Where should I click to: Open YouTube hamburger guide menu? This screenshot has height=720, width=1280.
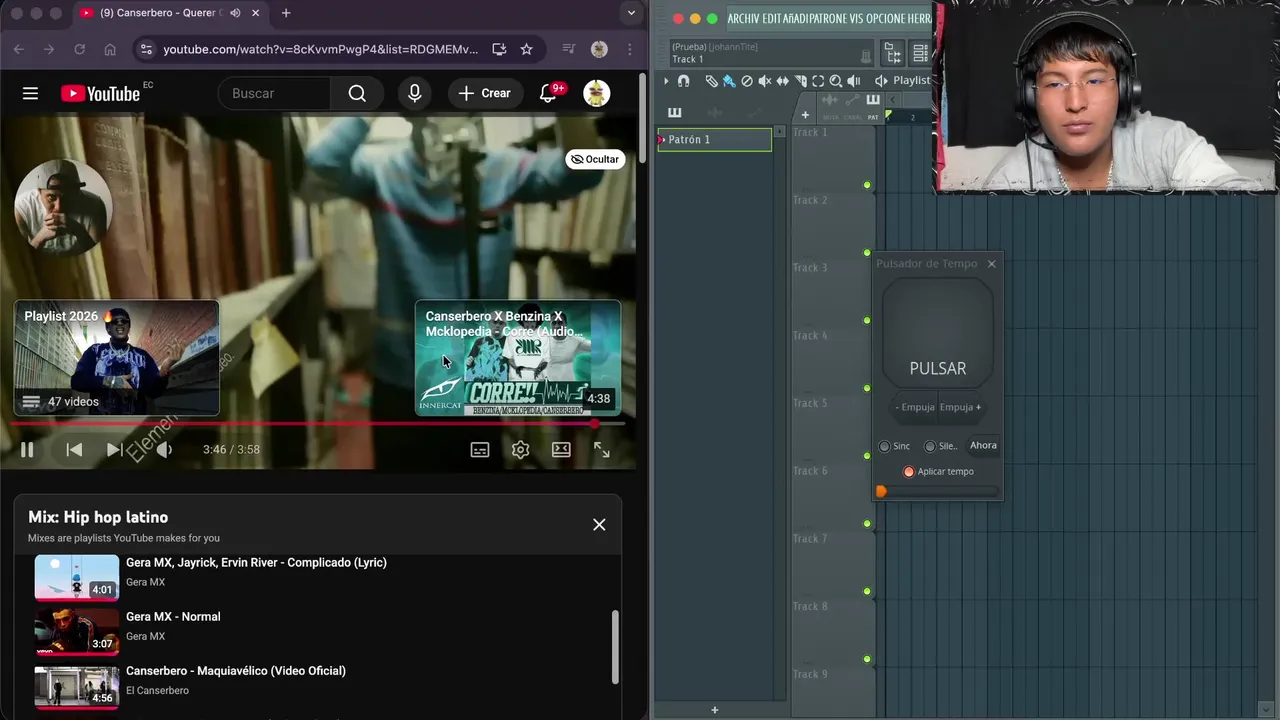pos(30,93)
